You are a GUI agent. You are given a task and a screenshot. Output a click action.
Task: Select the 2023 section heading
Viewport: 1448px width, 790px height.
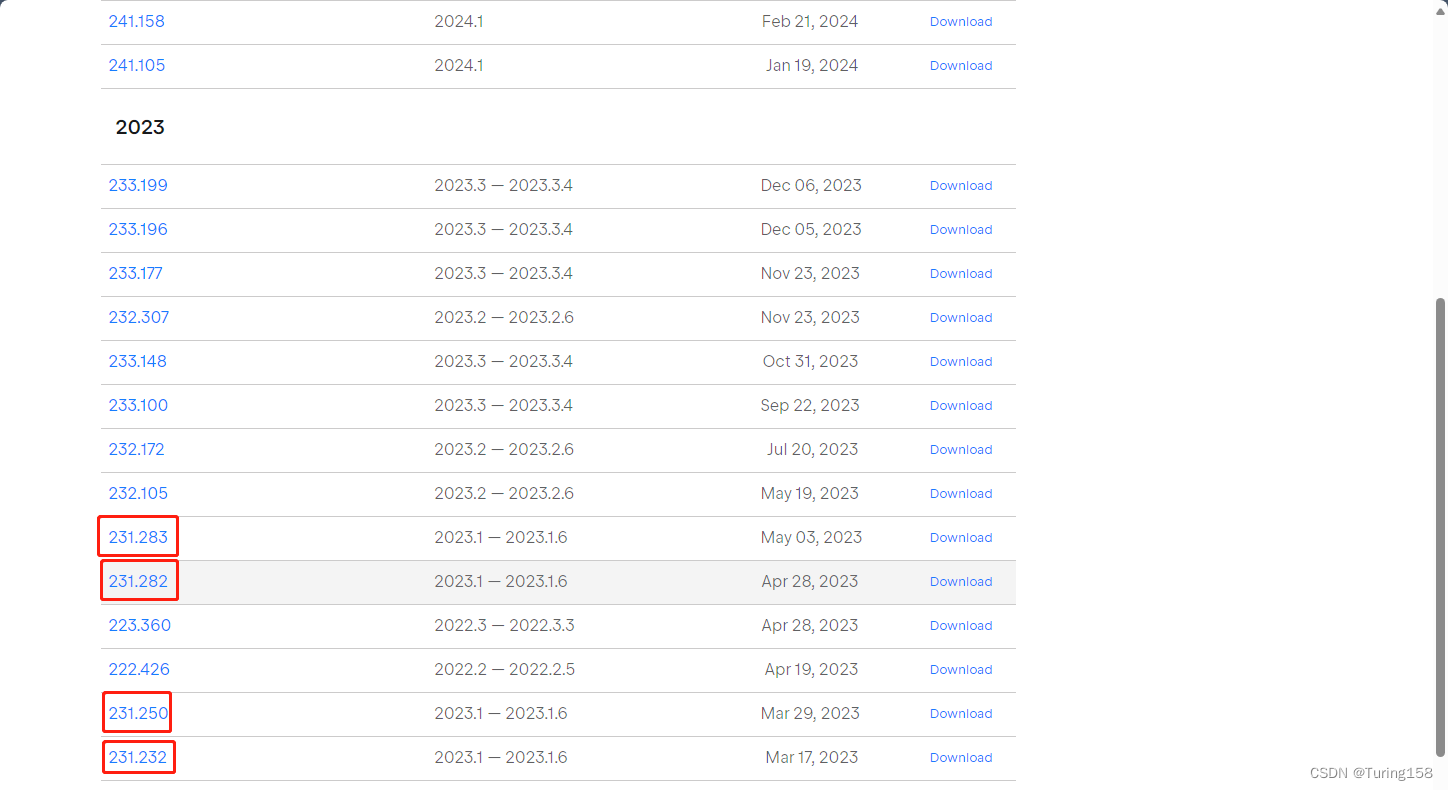[140, 127]
